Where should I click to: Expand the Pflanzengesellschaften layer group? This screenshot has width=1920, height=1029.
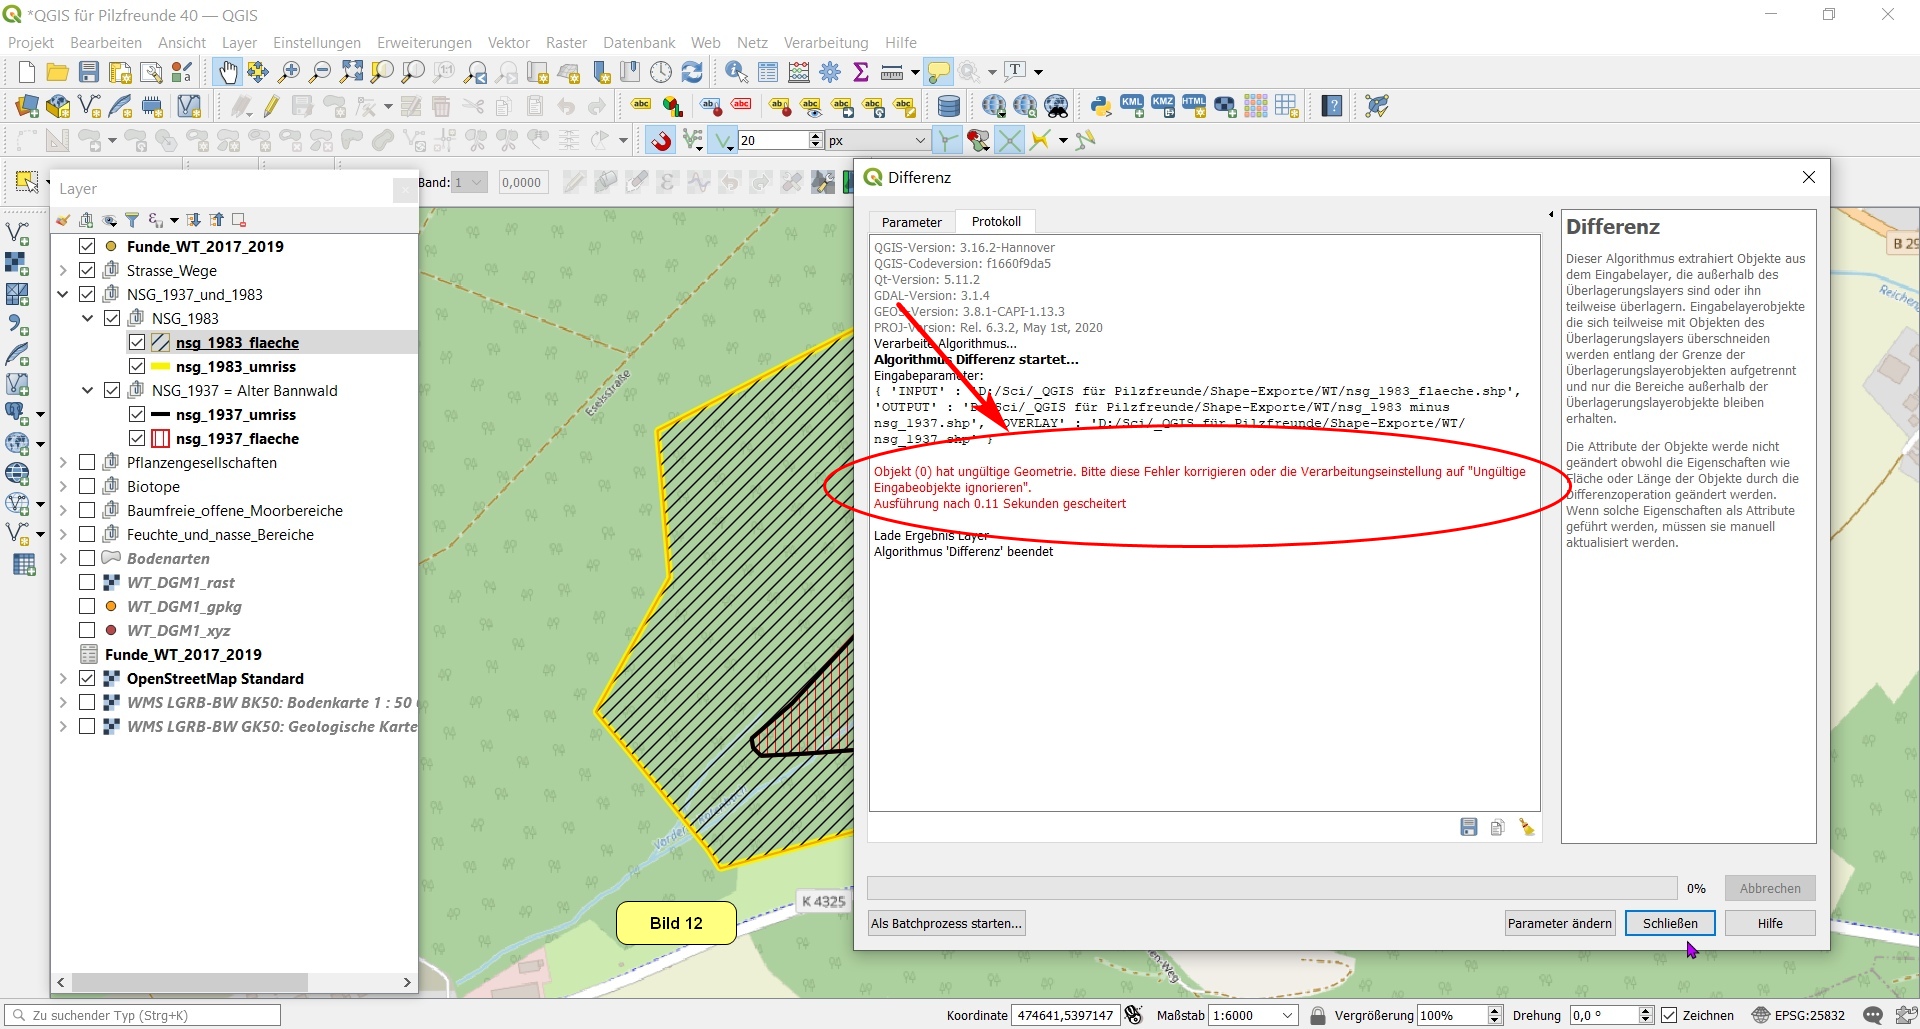pyautogui.click(x=63, y=463)
